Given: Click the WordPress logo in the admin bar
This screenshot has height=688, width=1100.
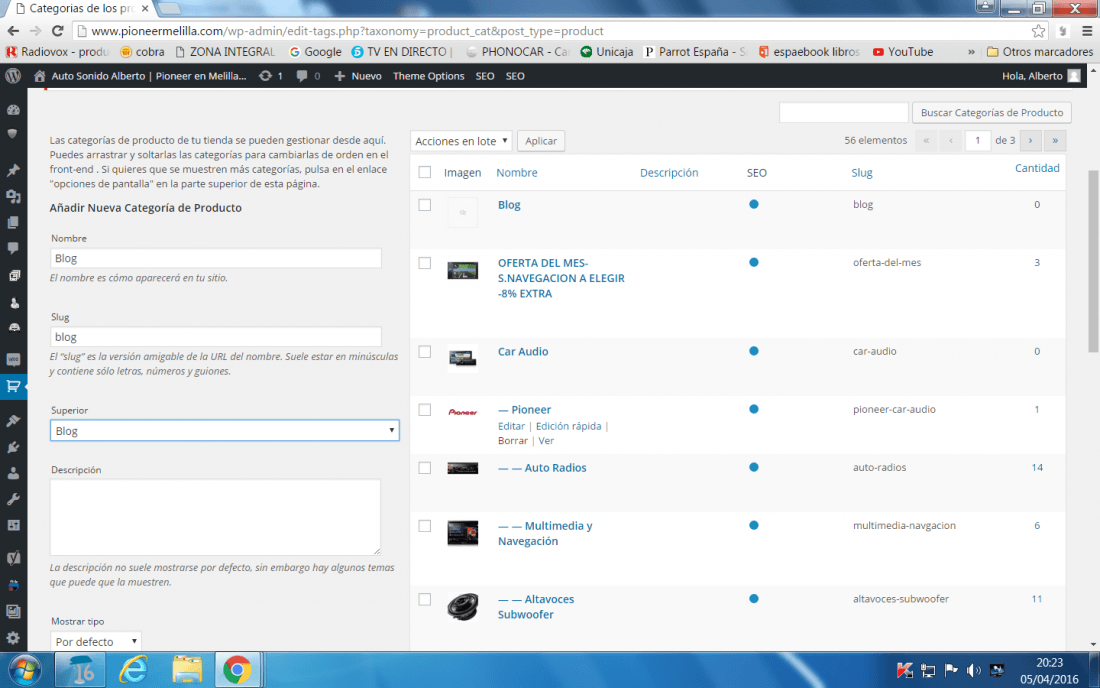Looking at the screenshot, I should pyautogui.click(x=13, y=76).
